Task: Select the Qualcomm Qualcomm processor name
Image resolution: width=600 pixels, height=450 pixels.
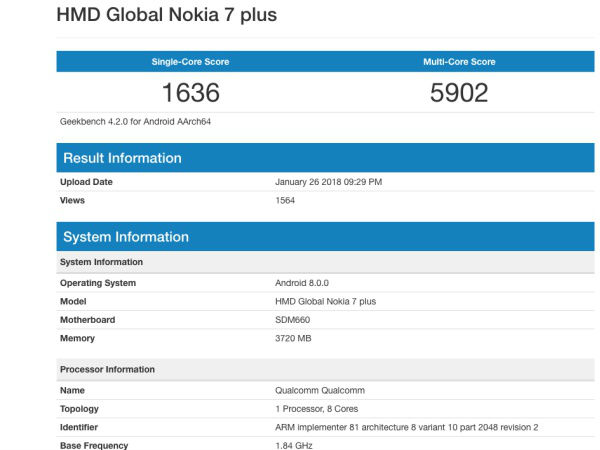Action: 320,390
